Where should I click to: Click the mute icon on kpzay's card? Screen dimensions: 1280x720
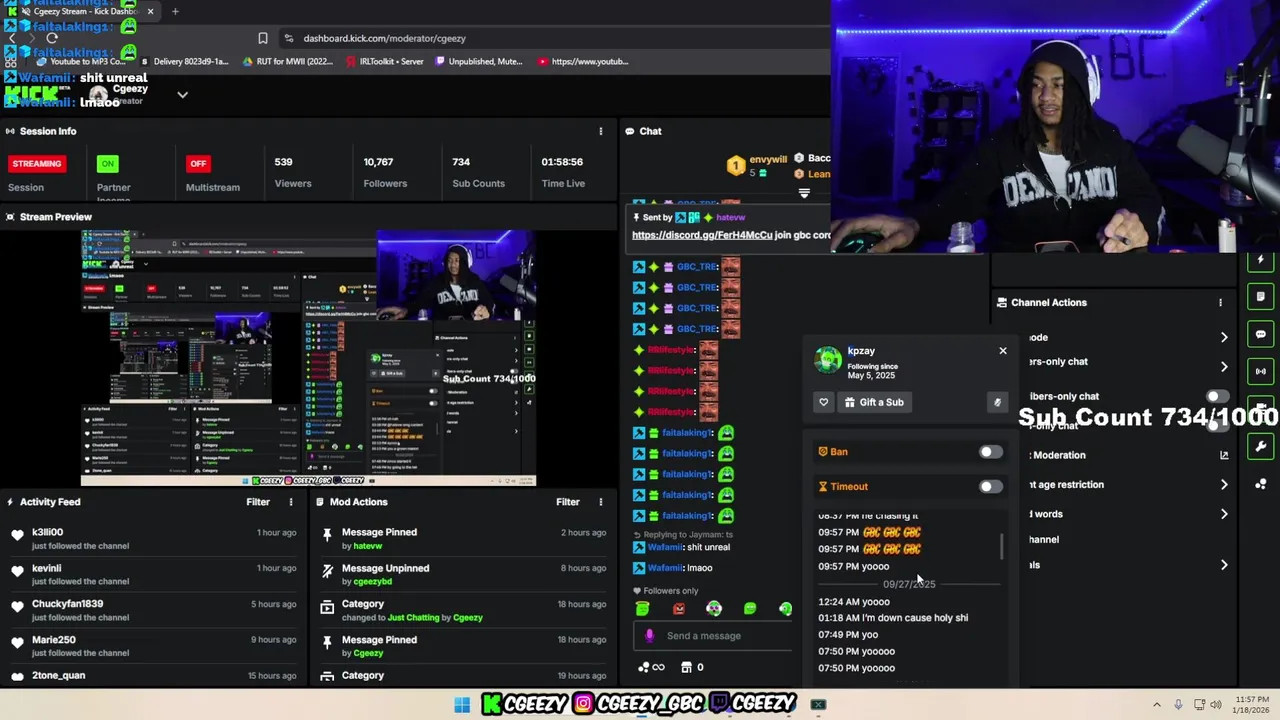pos(997,402)
